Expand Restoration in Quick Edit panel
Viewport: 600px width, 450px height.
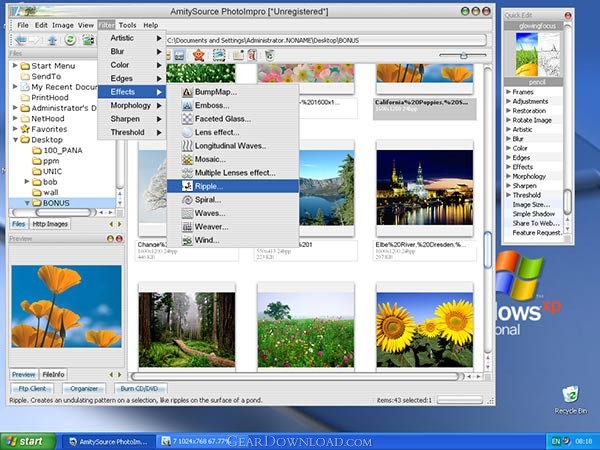[x=509, y=111]
